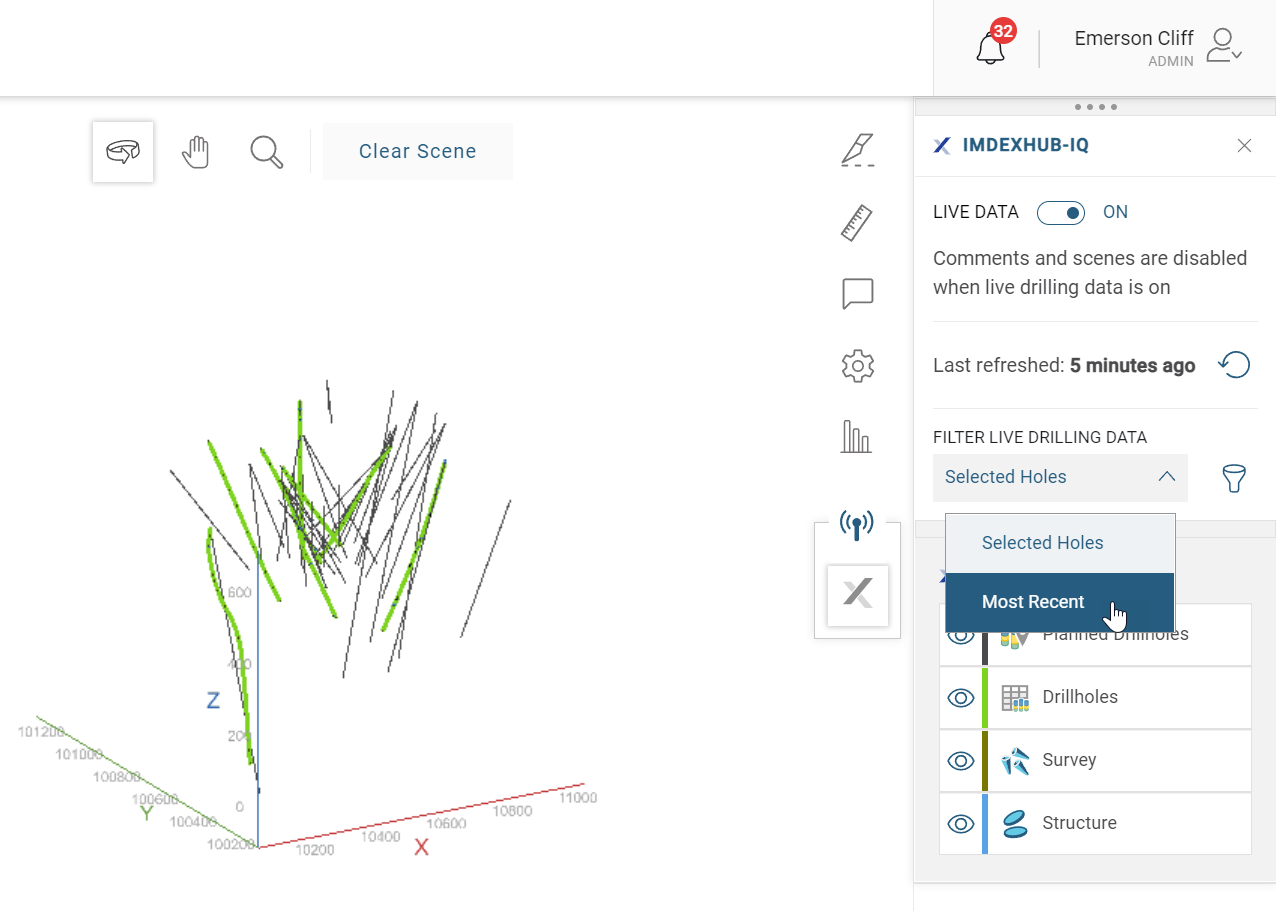Viewport: 1276px width, 911px height.
Task: Click the Survey tool icon
Action: click(x=1015, y=761)
